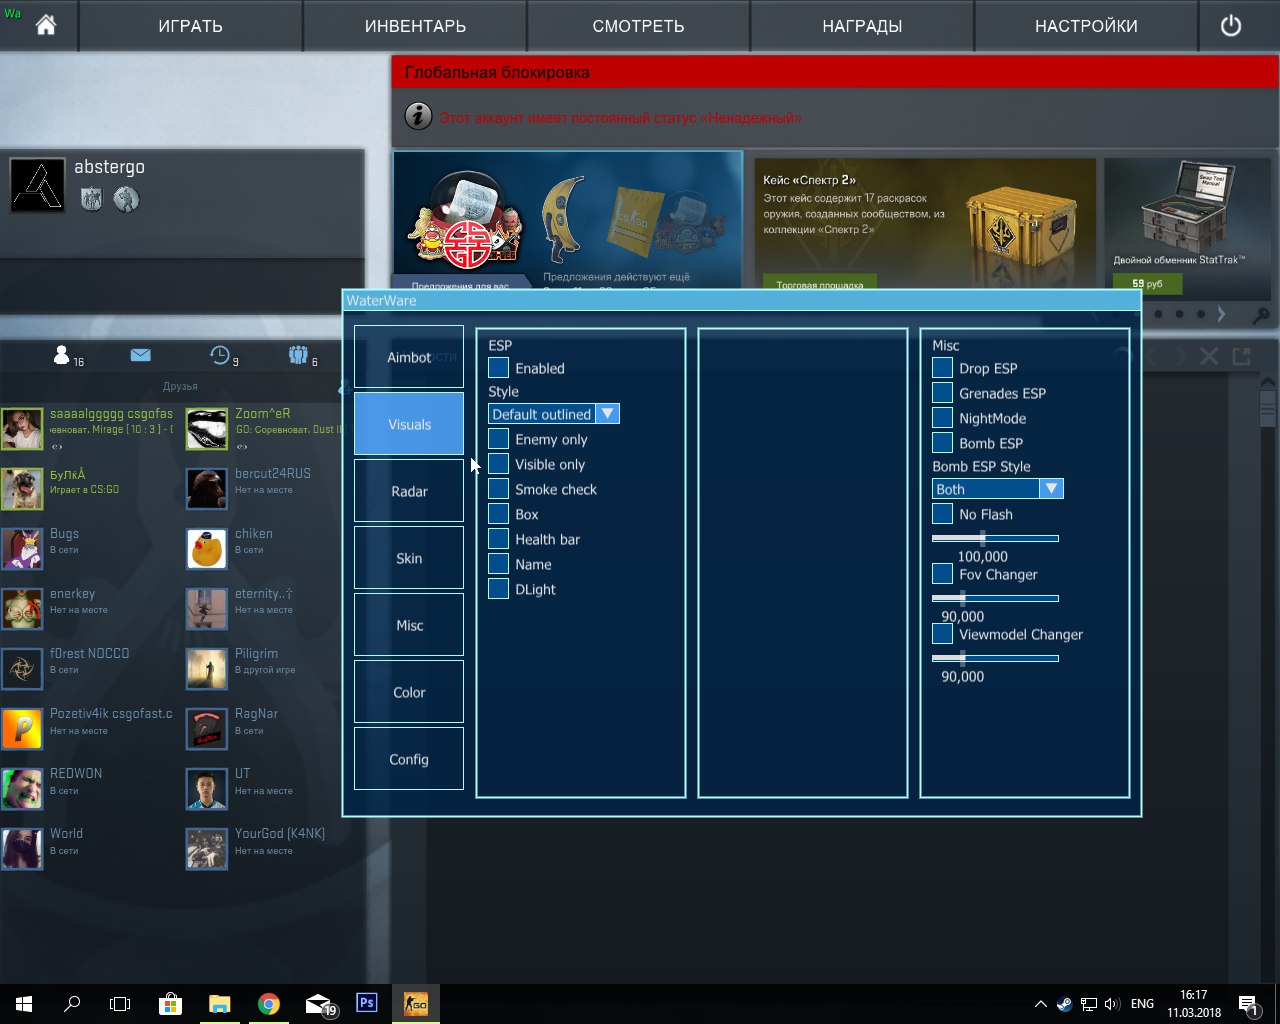Adjust the No Flash slider

(995, 538)
